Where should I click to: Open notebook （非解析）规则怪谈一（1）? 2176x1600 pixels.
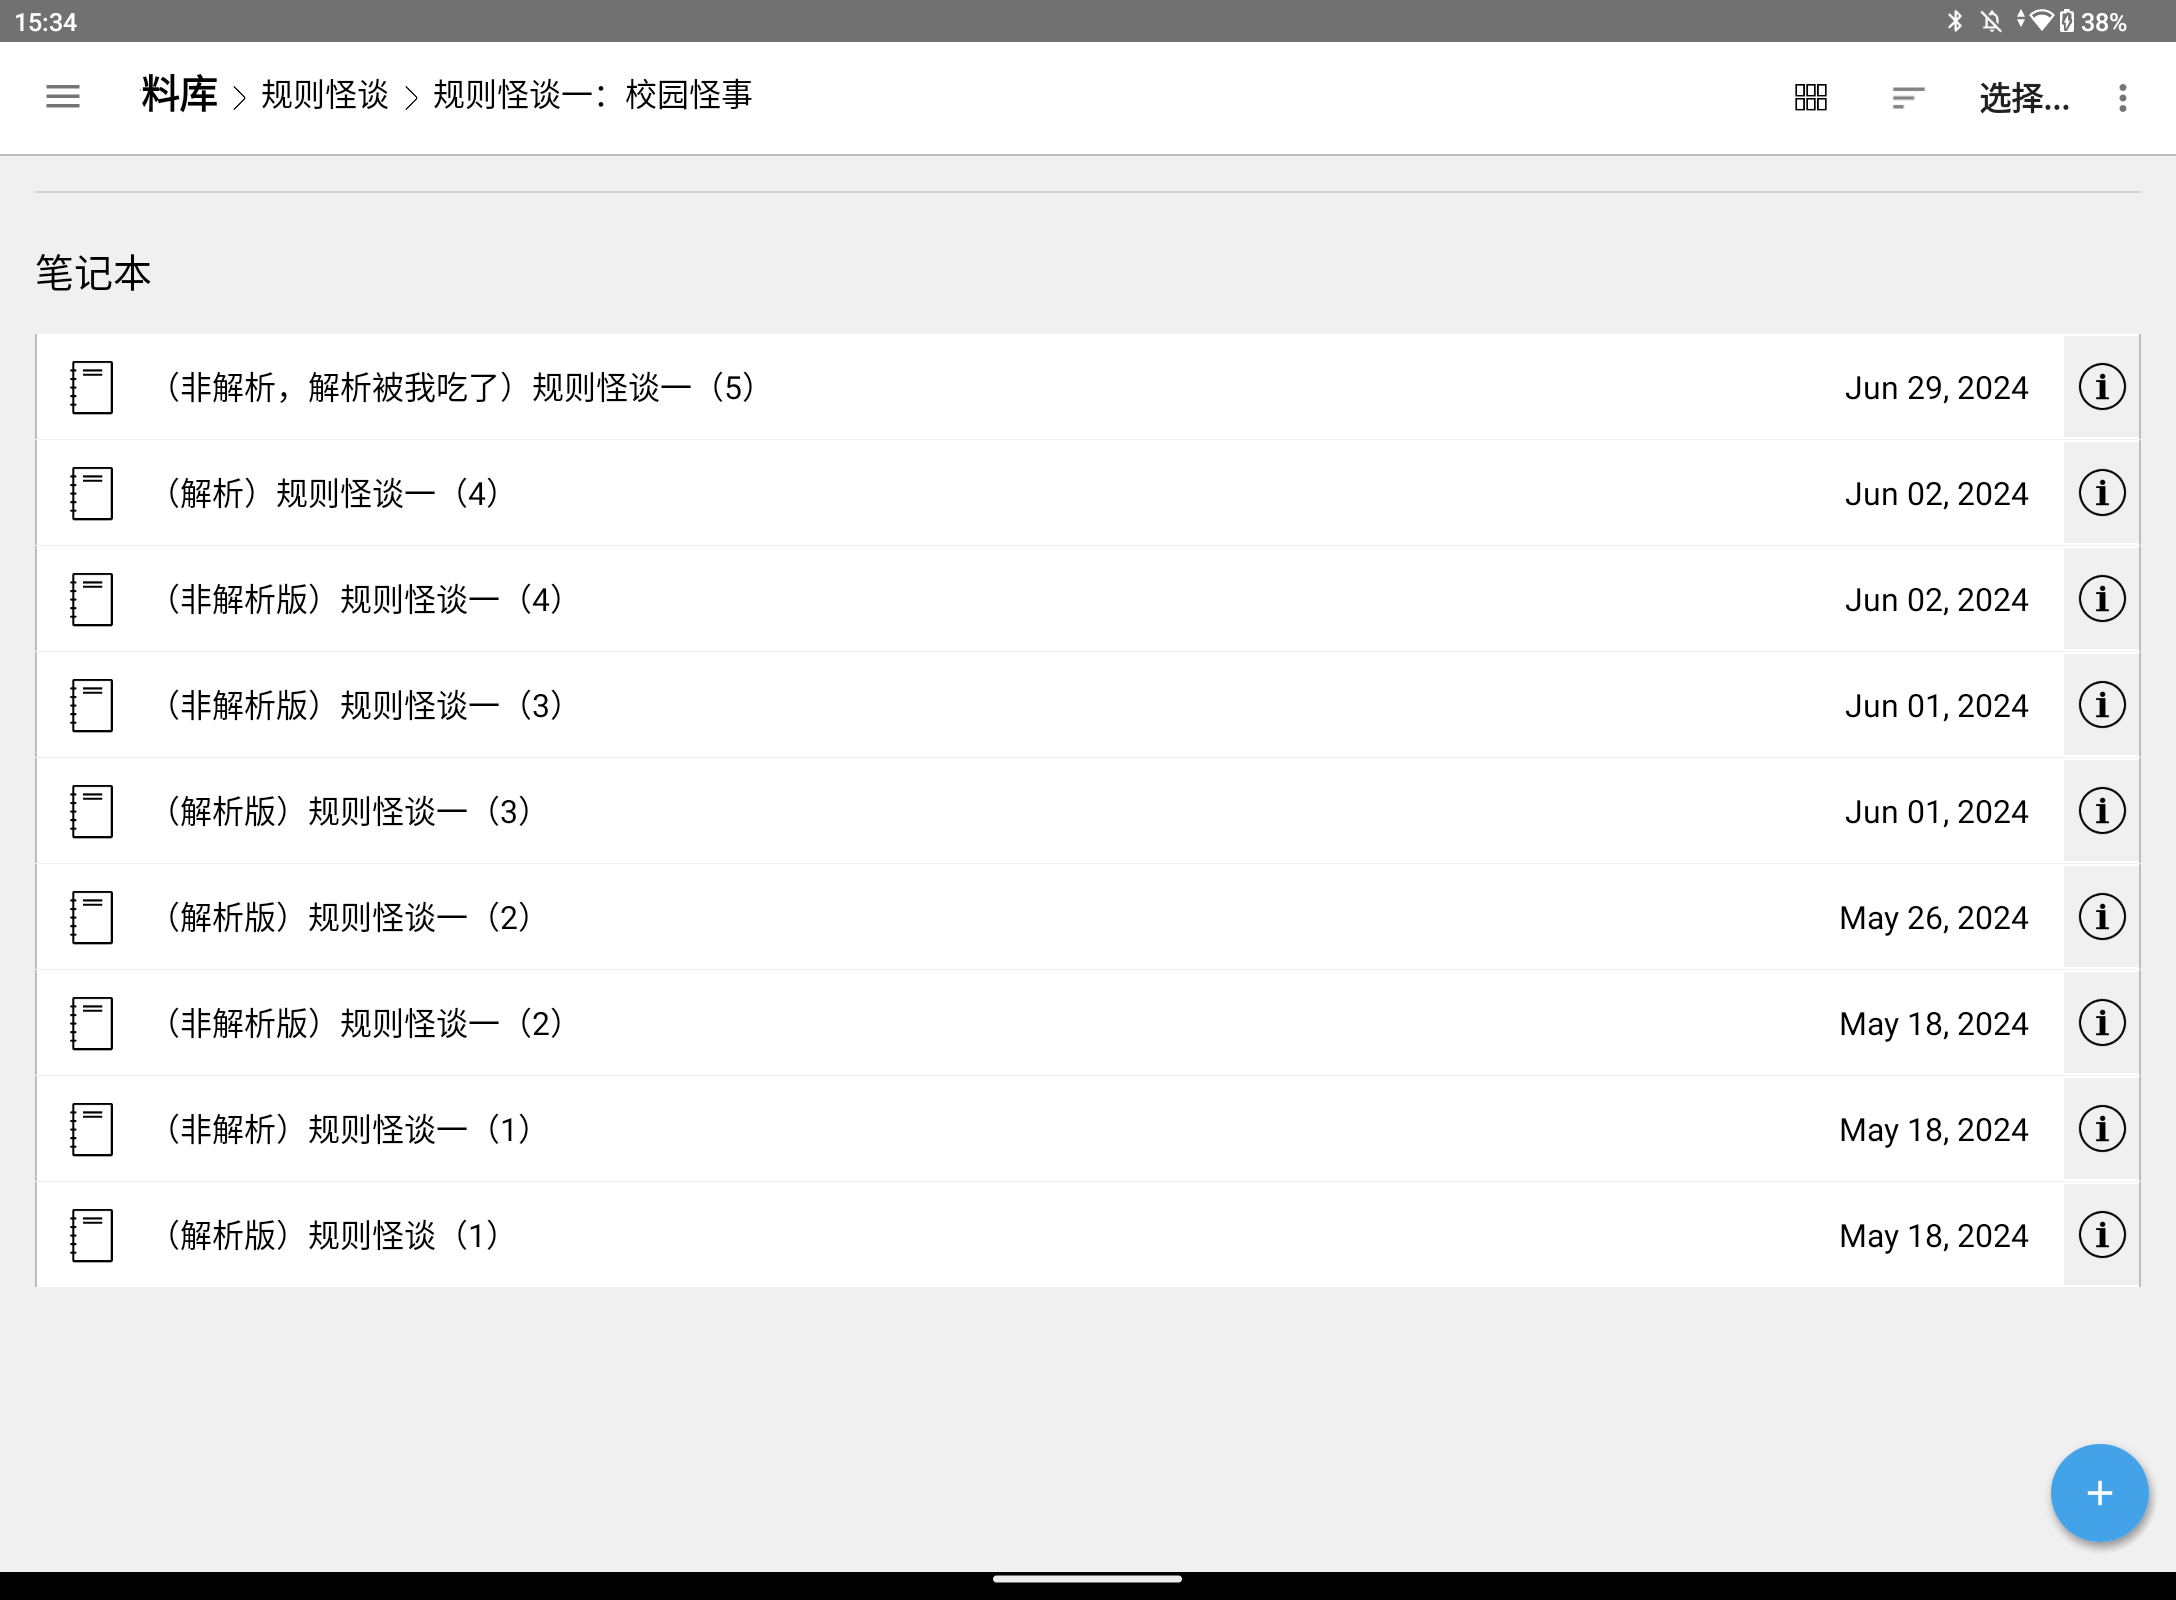click(x=1050, y=1129)
